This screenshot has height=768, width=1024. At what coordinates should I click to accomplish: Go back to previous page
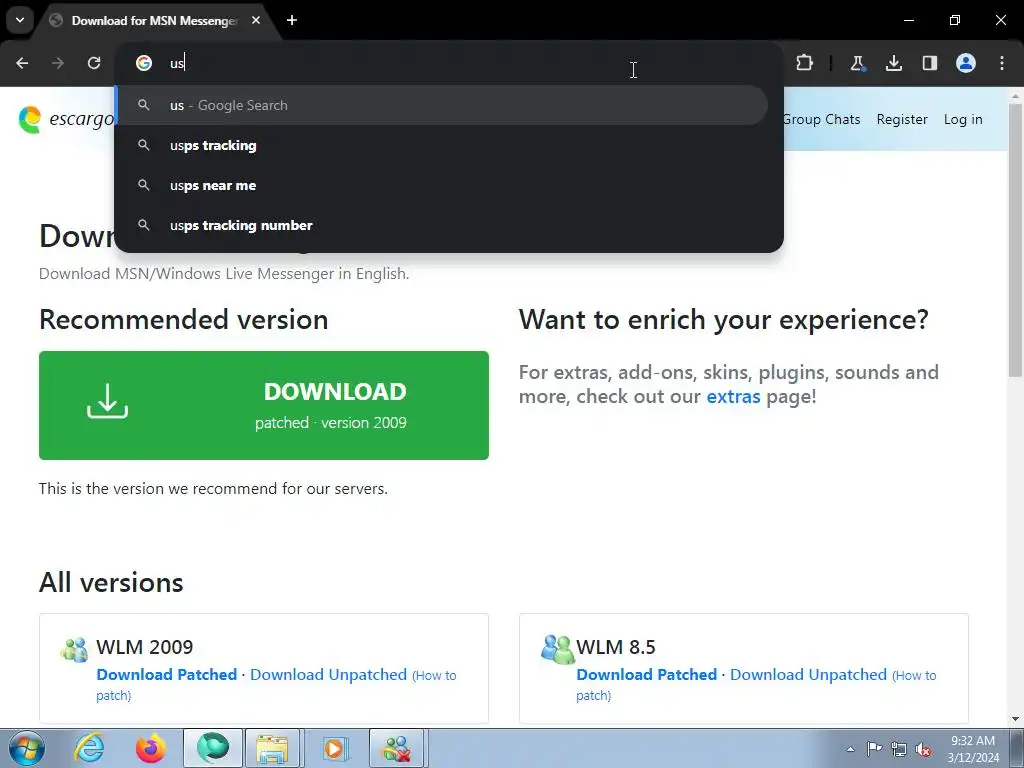point(22,63)
